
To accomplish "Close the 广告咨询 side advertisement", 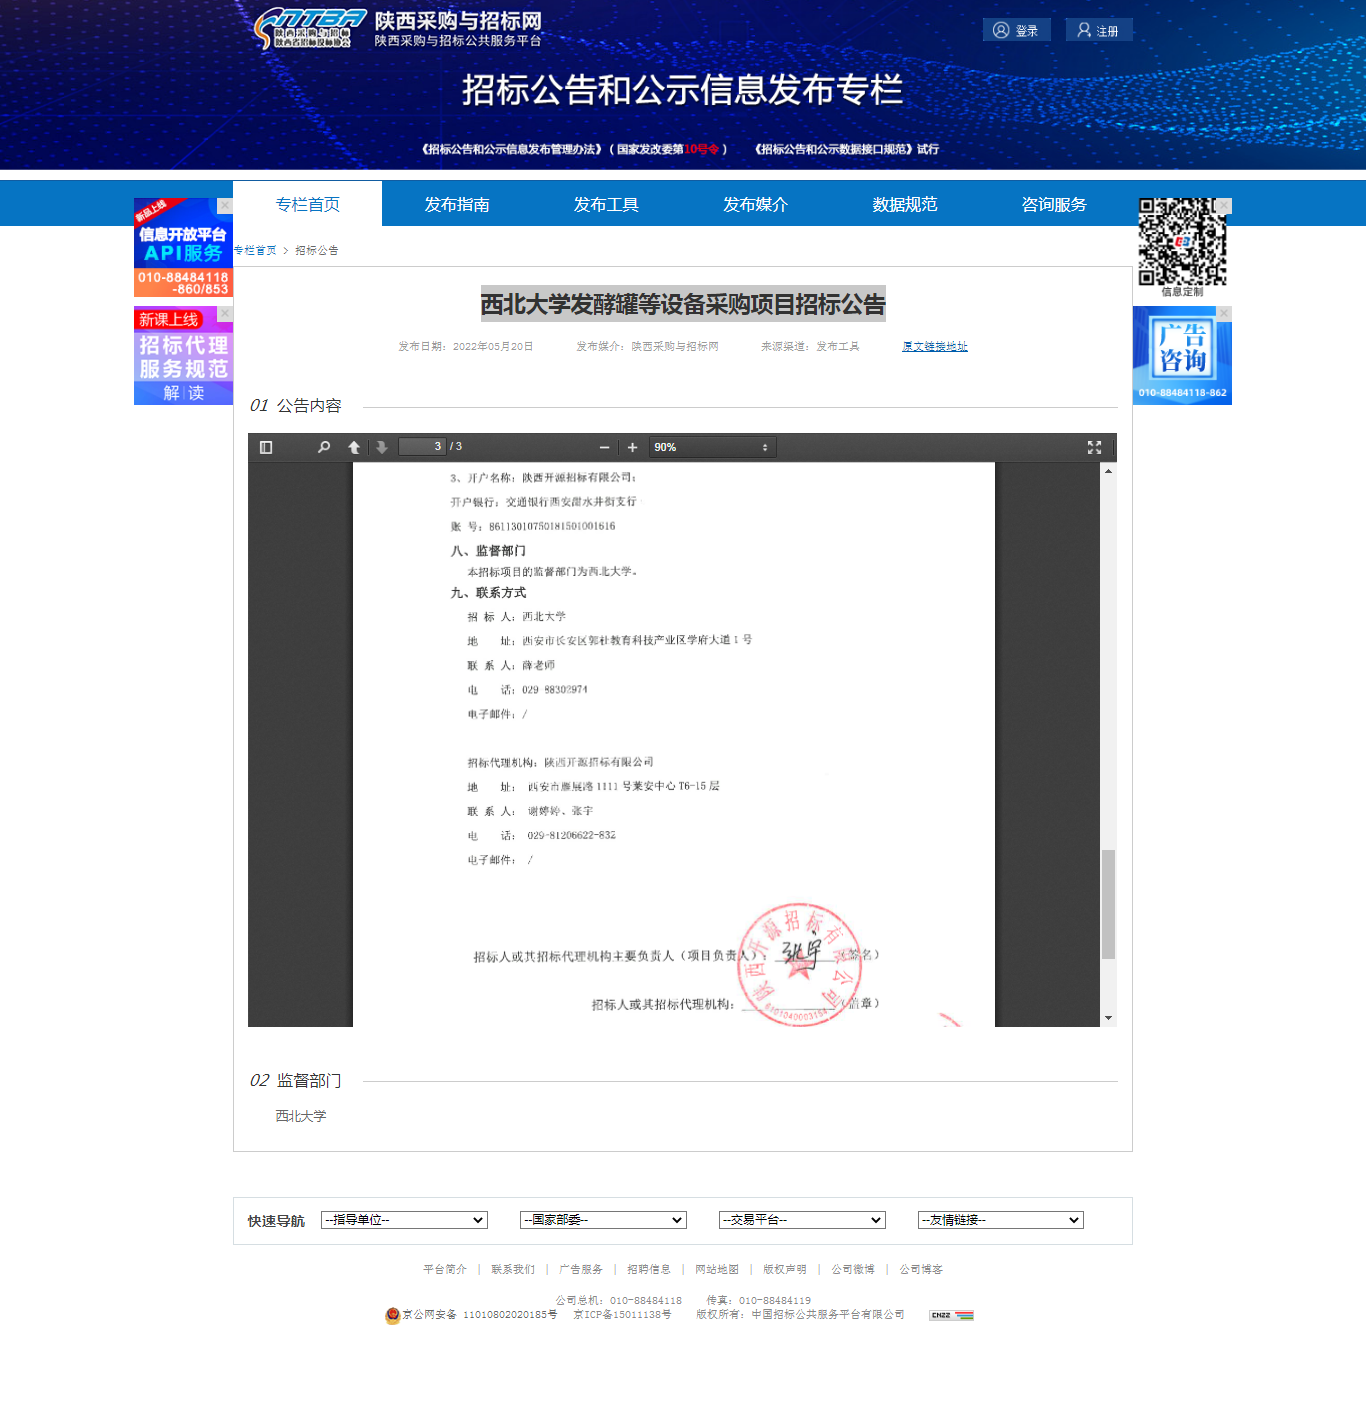I will [1224, 313].
